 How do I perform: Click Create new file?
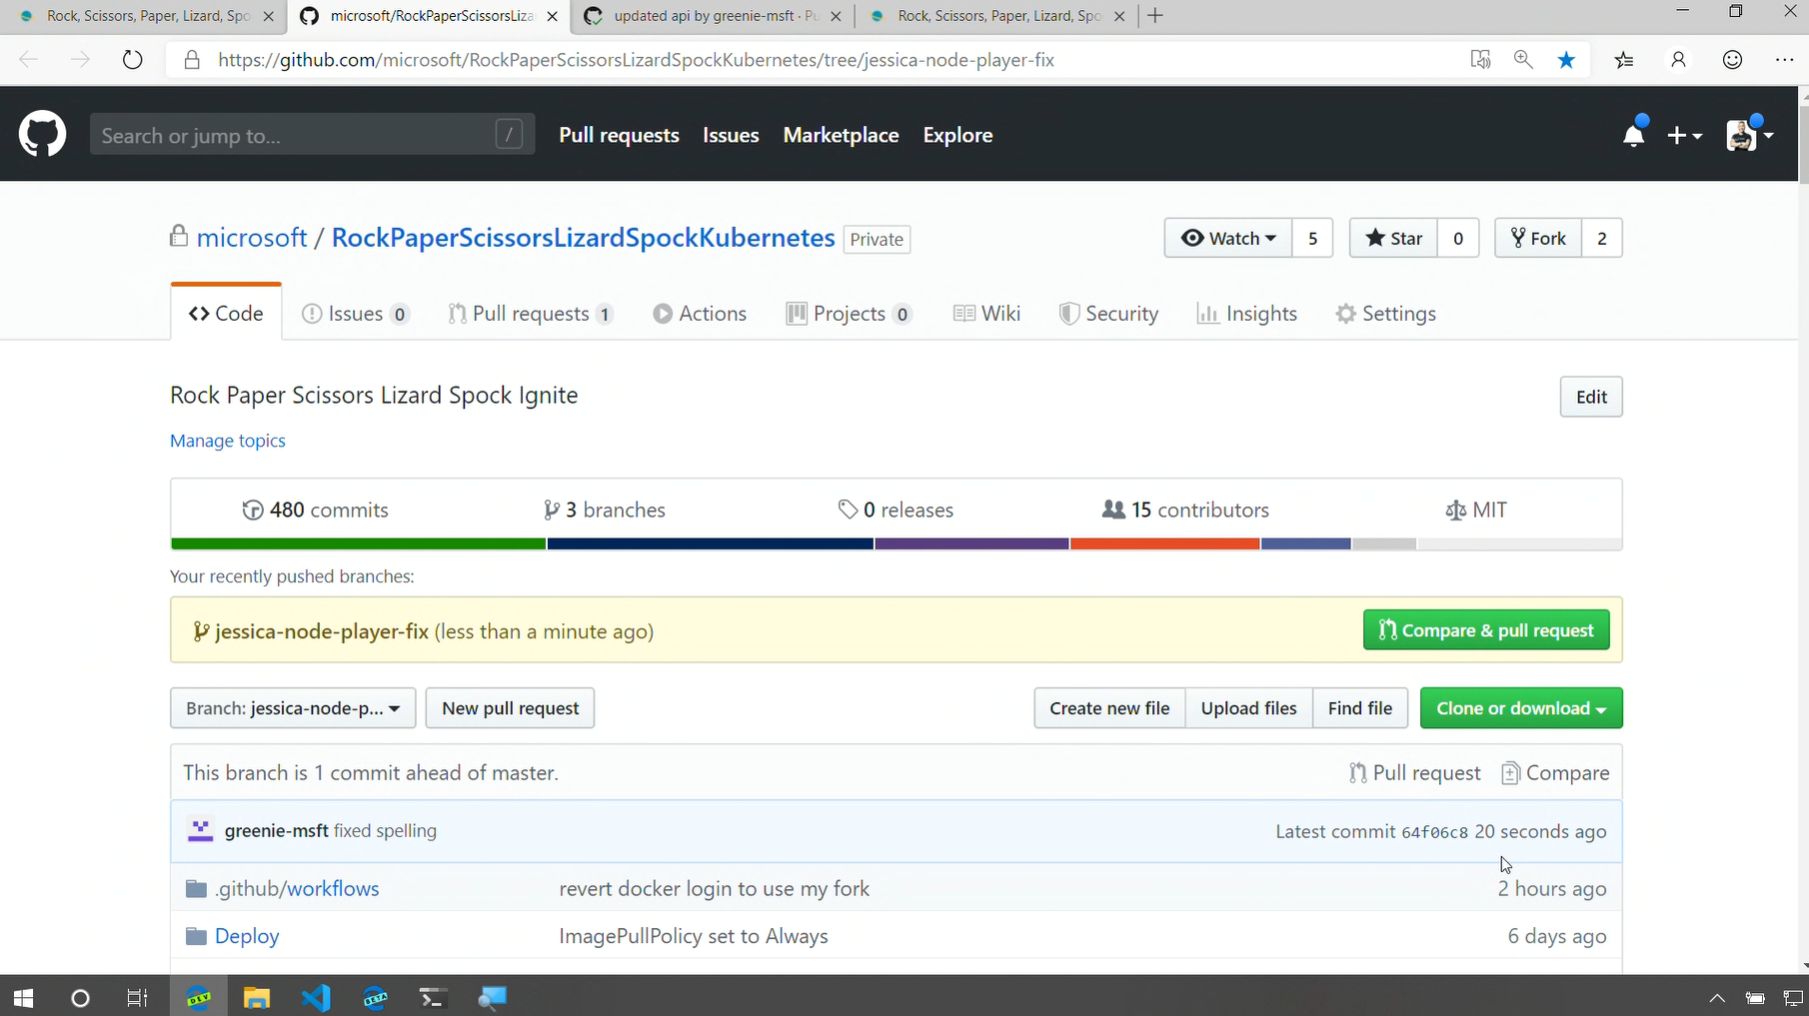pos(1109,708)
